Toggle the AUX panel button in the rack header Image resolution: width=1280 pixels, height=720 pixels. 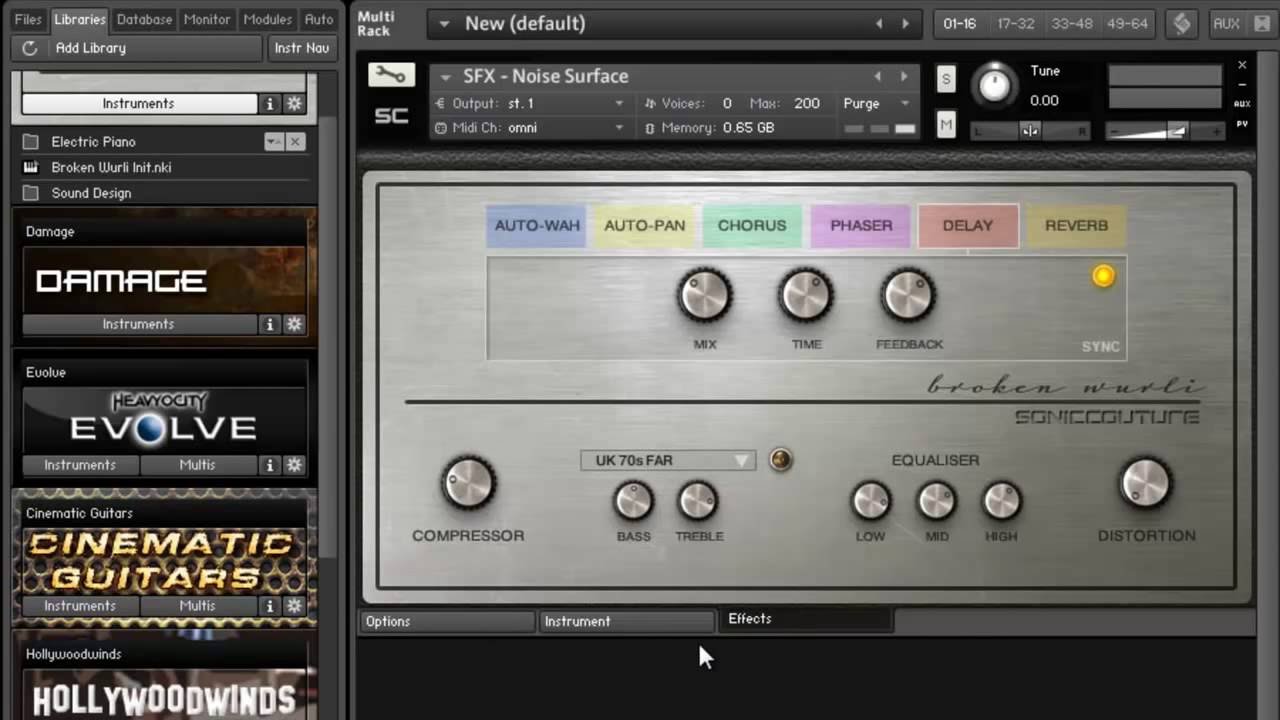pos(1226,23)
